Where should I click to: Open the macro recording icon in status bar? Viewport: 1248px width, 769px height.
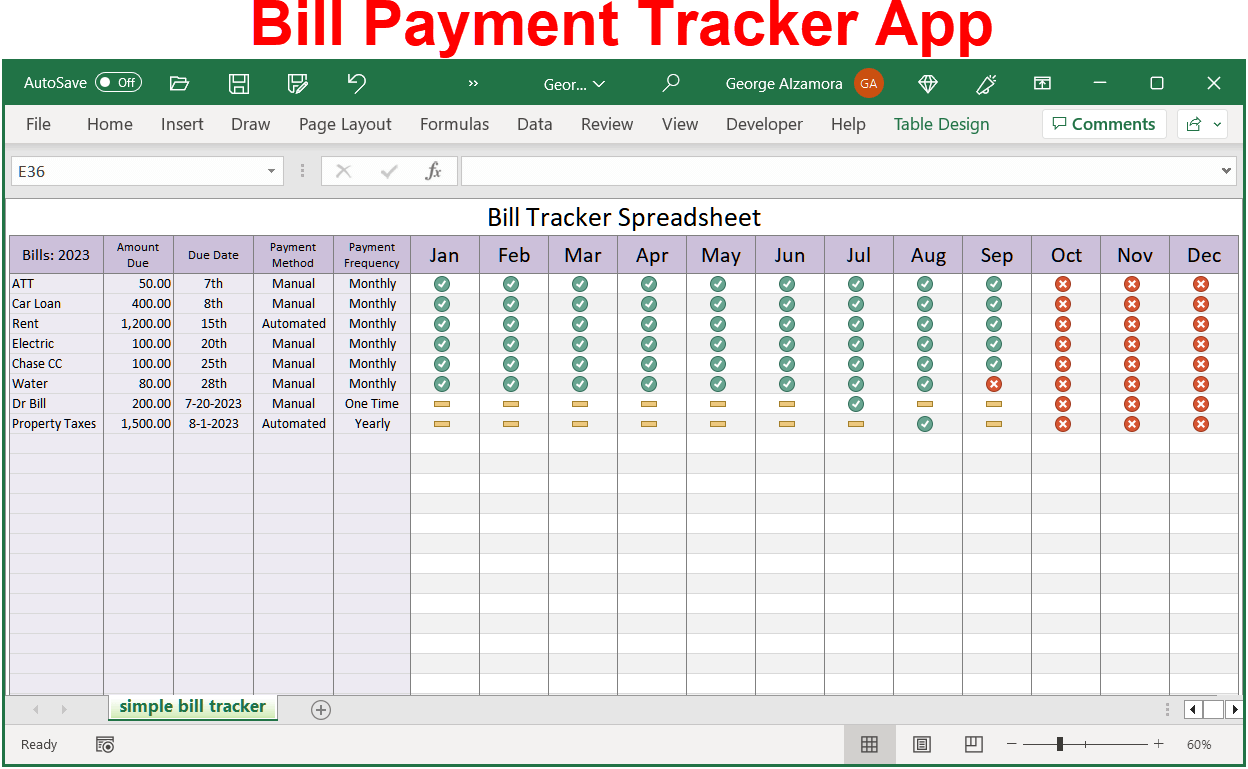pyautogui.click(x=105, y=744)
